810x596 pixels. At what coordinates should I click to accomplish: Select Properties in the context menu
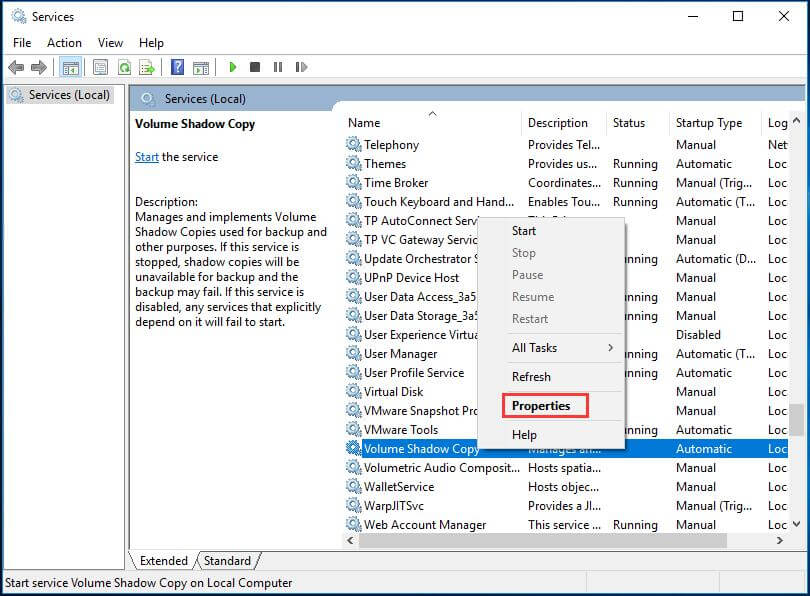point(541,406)
